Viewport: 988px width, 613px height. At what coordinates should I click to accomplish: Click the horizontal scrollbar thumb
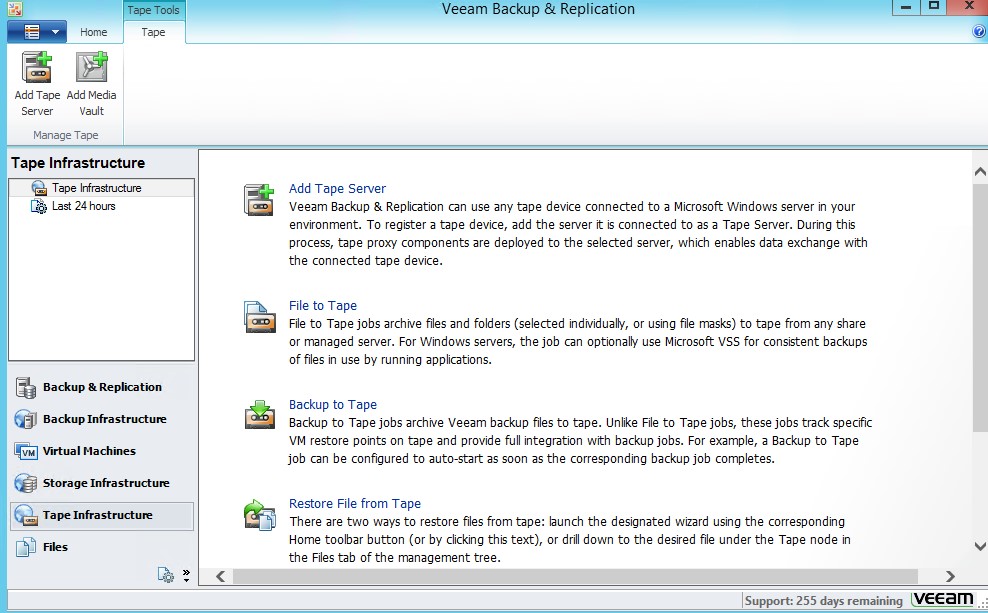[x=575, y=576]
